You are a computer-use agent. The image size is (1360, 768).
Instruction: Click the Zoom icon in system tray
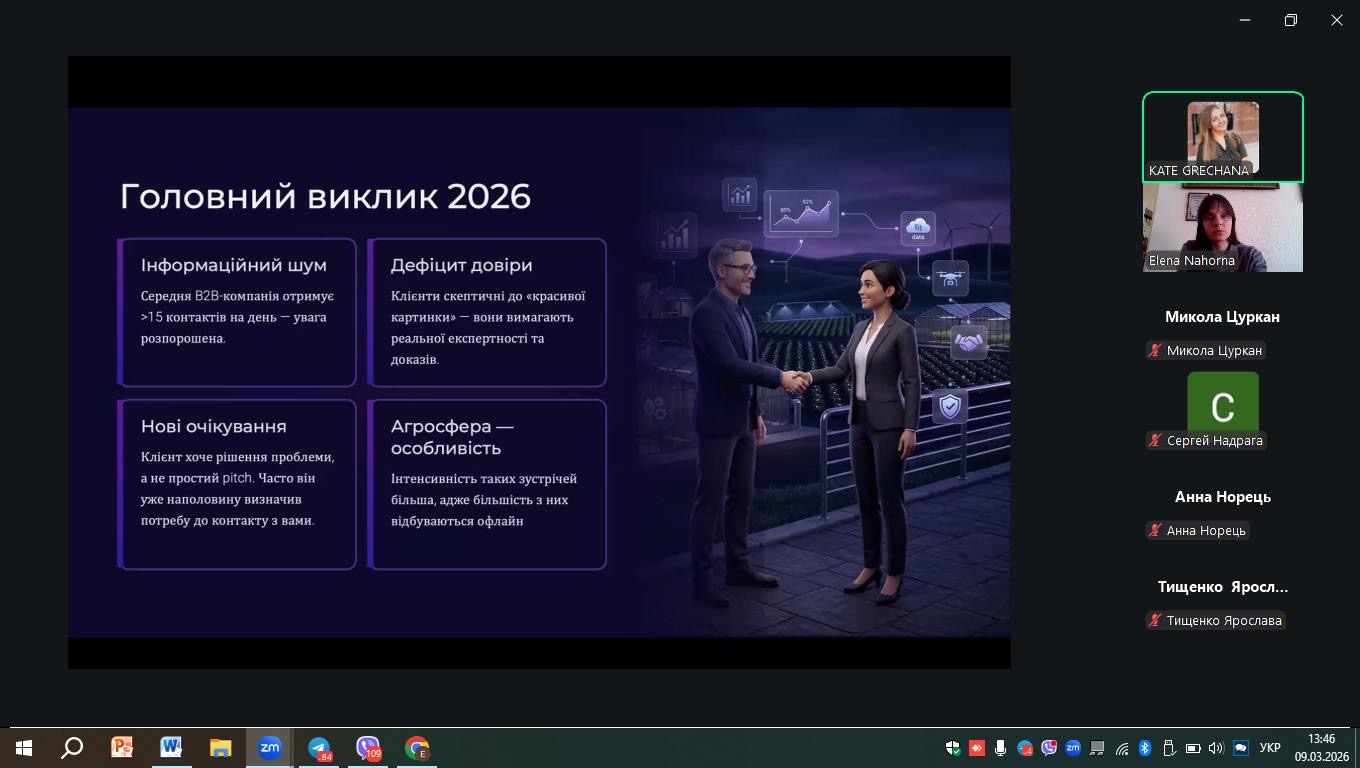click(1073, 748)
